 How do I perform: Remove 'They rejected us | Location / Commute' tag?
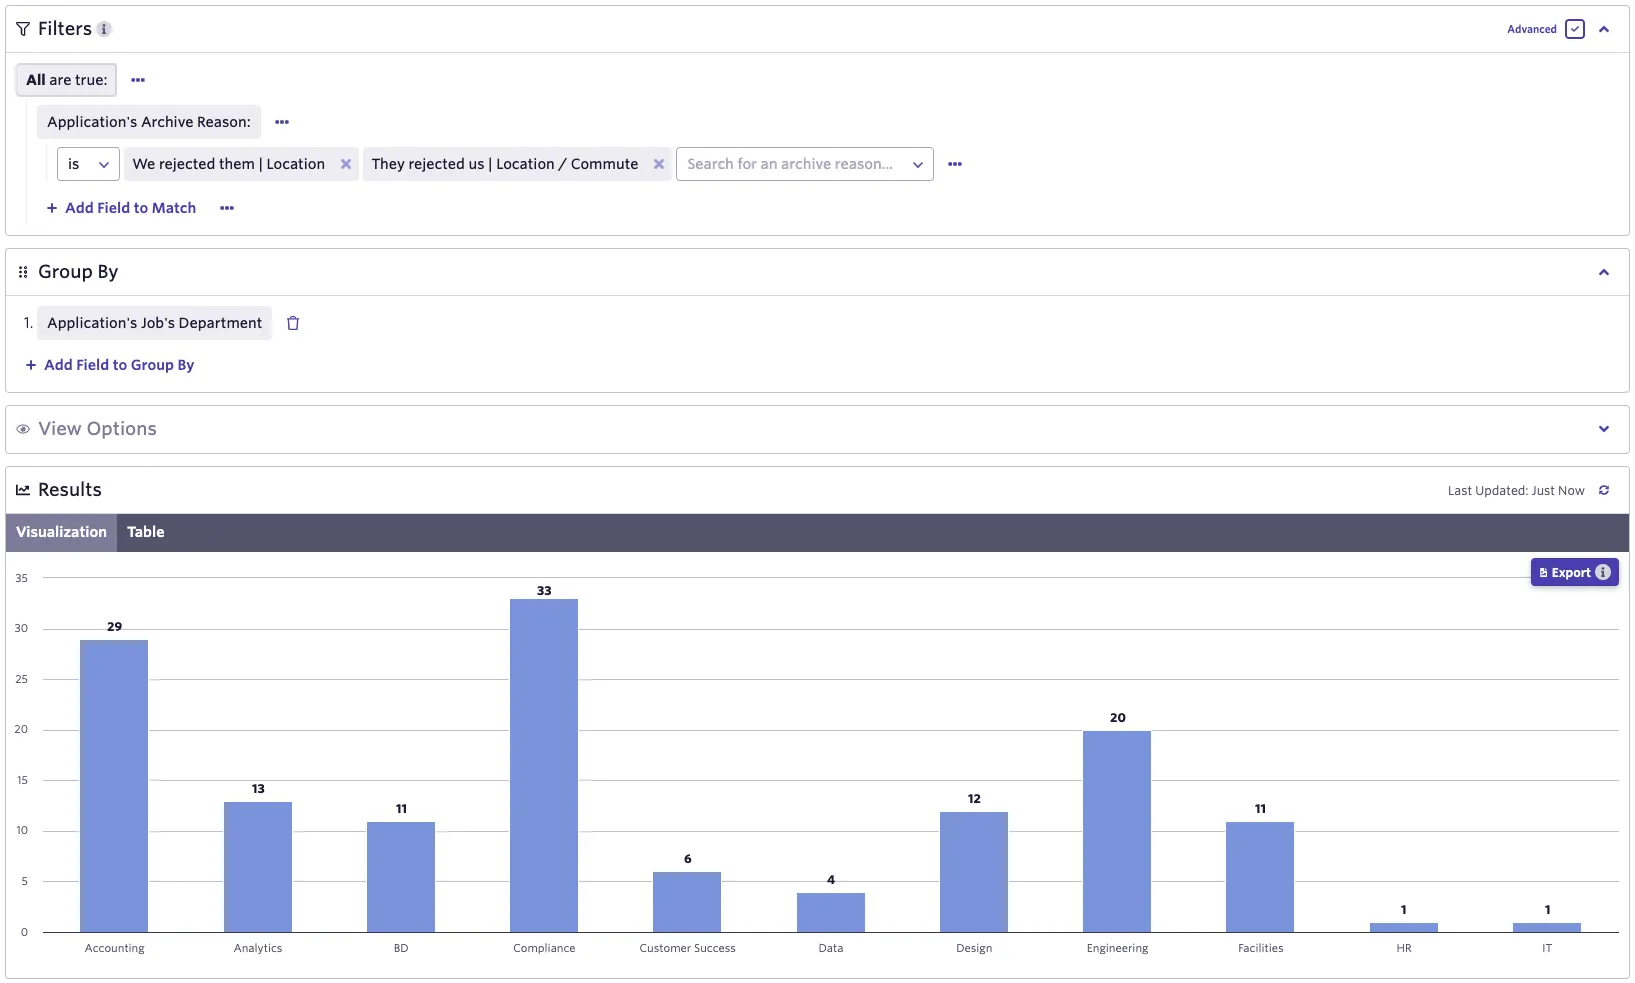[659, 164]
